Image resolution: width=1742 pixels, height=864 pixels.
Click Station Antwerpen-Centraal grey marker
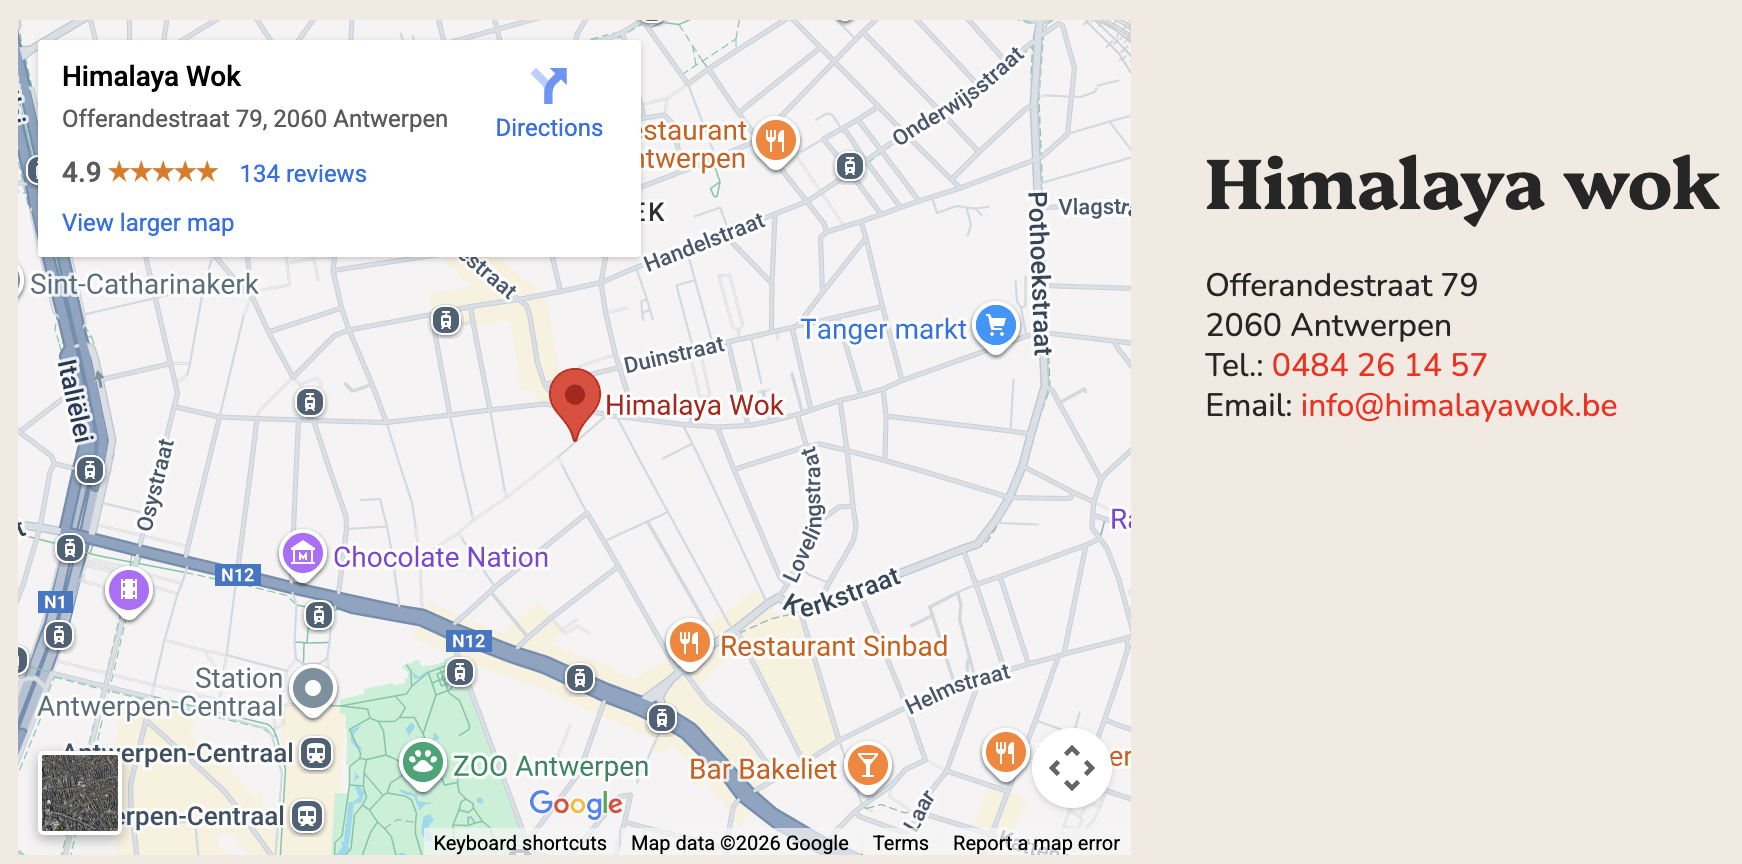tap(313, 690)
